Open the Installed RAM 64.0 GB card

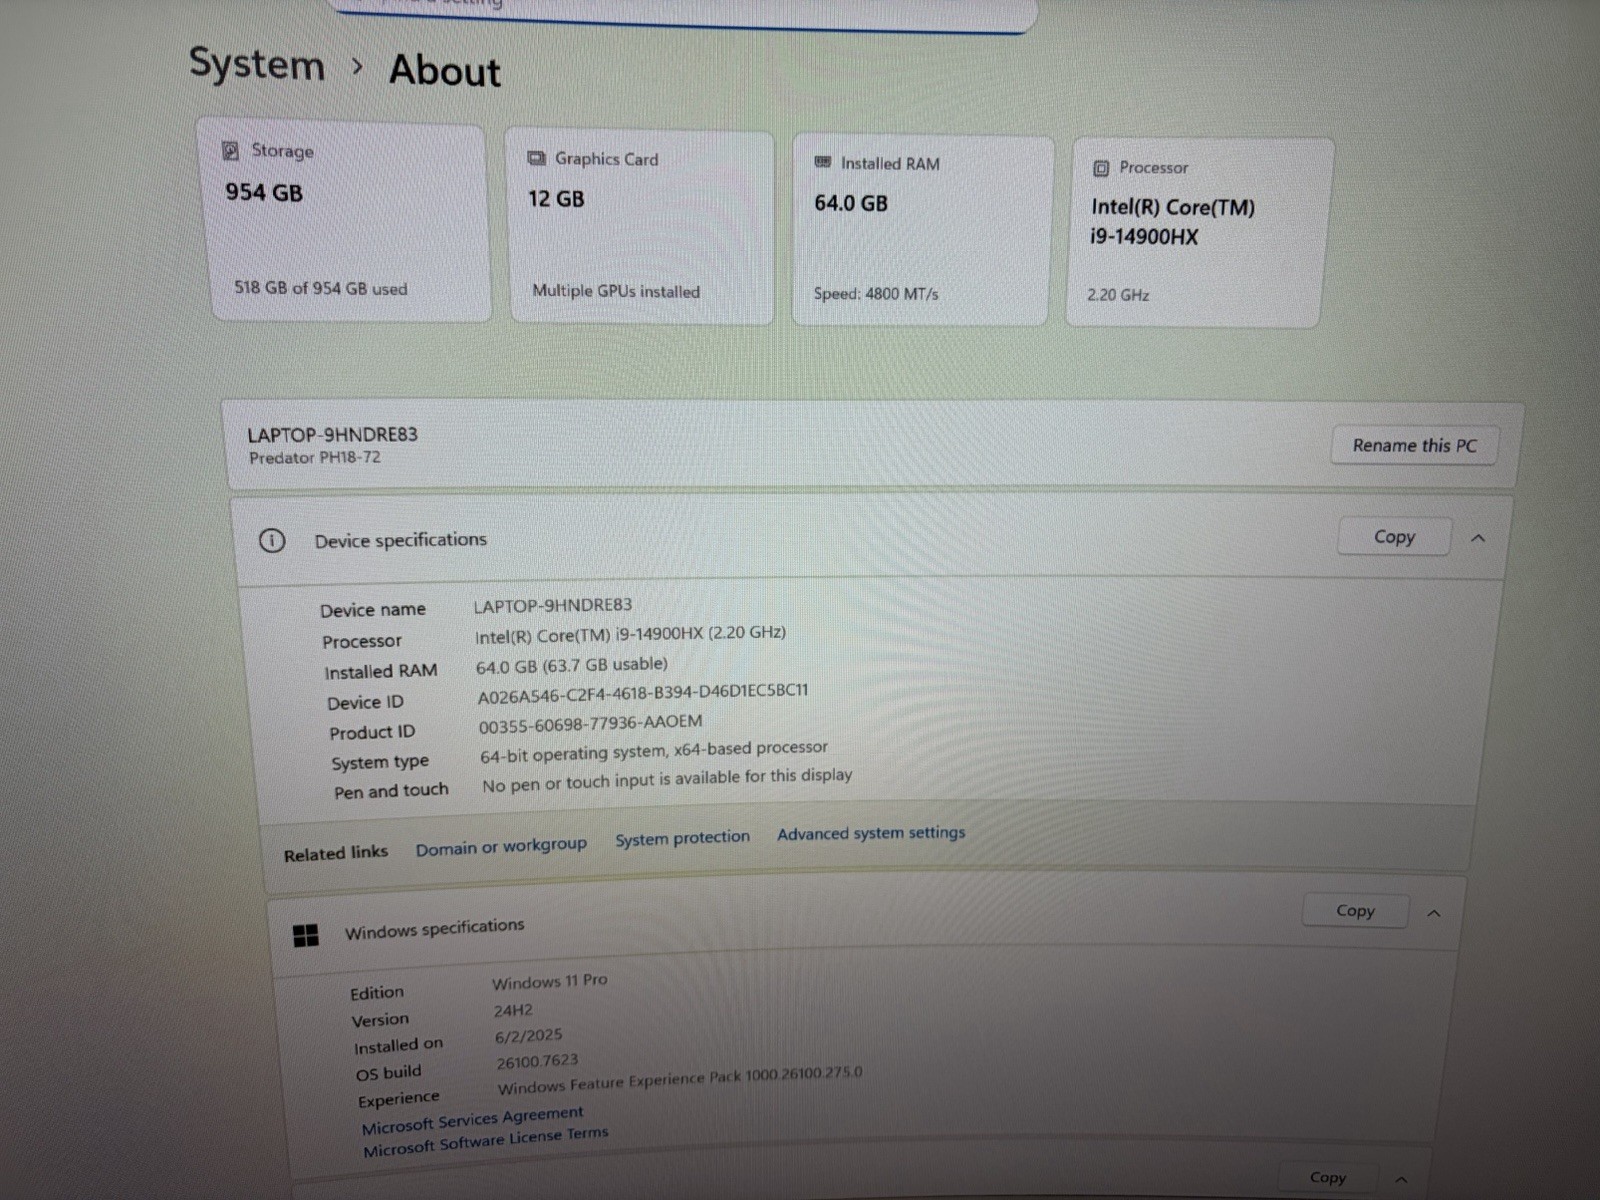tap(922, 230)
